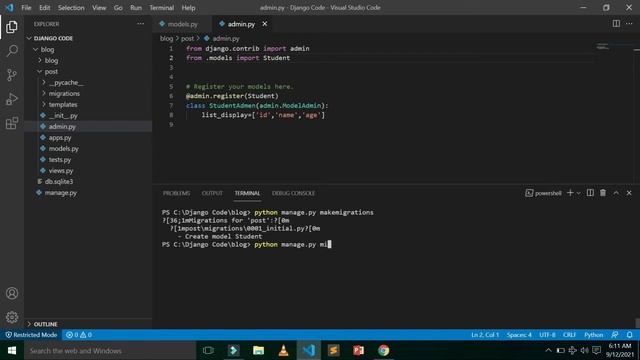Select the Terminal panel tab
Viewport: 640px width, 360px height.
point(247,193)
